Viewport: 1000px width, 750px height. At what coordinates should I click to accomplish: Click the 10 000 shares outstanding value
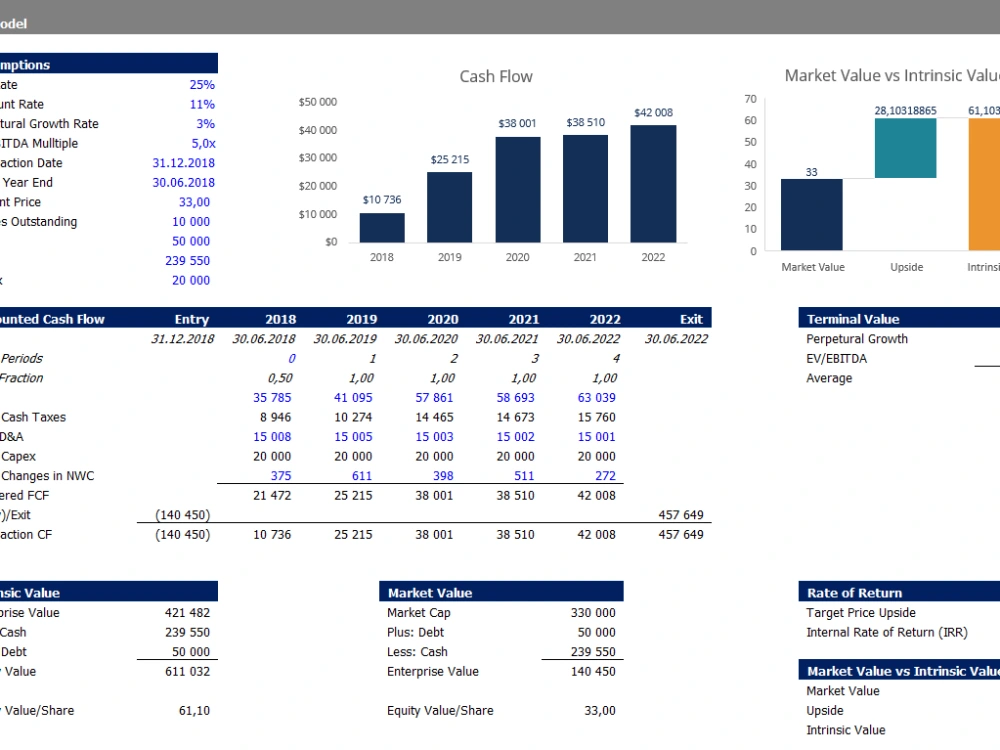[191, 222]
